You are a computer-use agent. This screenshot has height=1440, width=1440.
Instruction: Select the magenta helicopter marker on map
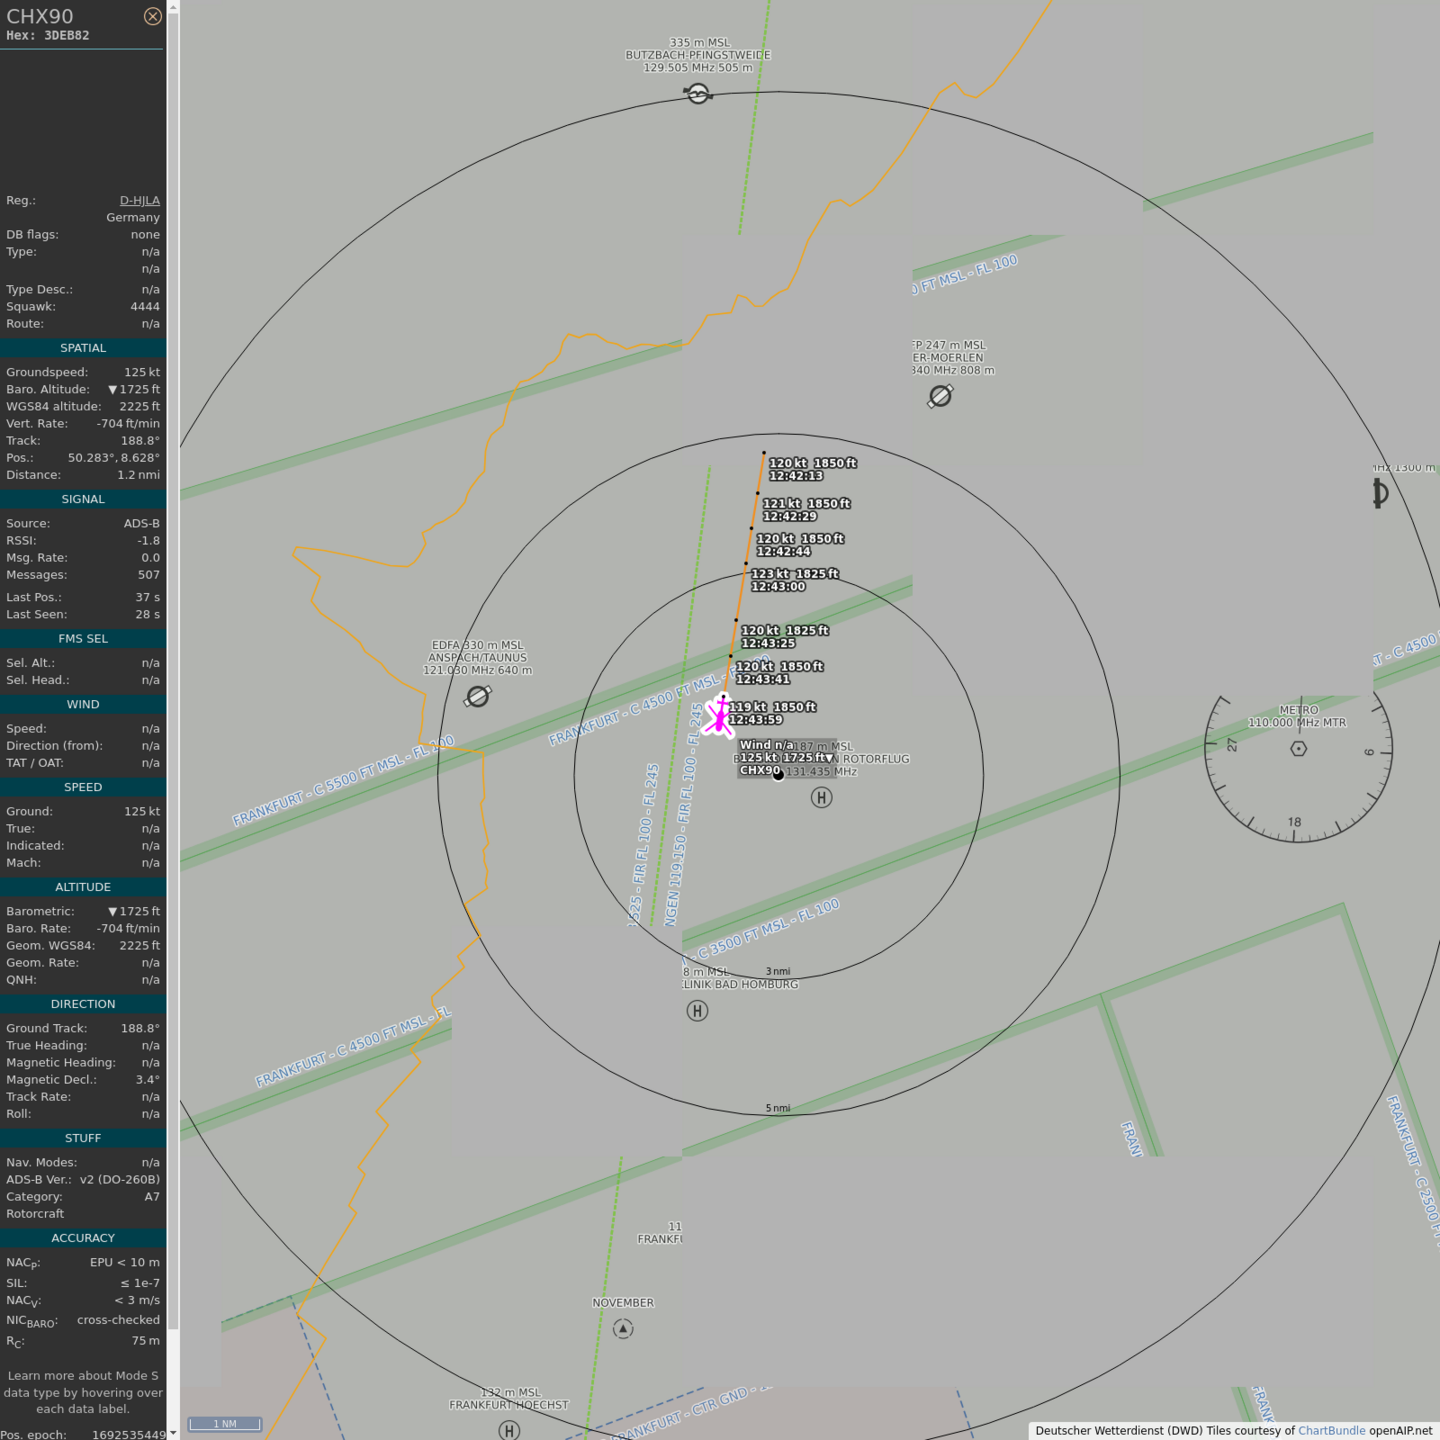(719, 717)
